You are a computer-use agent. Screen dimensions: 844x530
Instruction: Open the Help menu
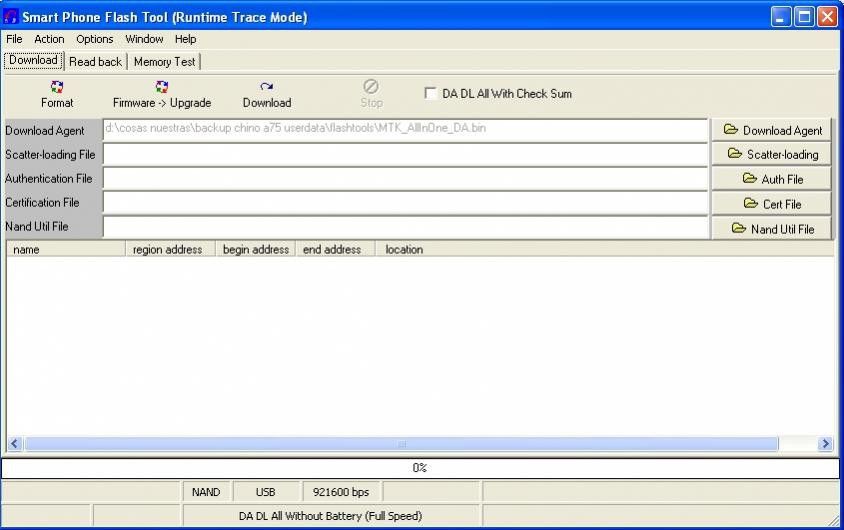185,39
